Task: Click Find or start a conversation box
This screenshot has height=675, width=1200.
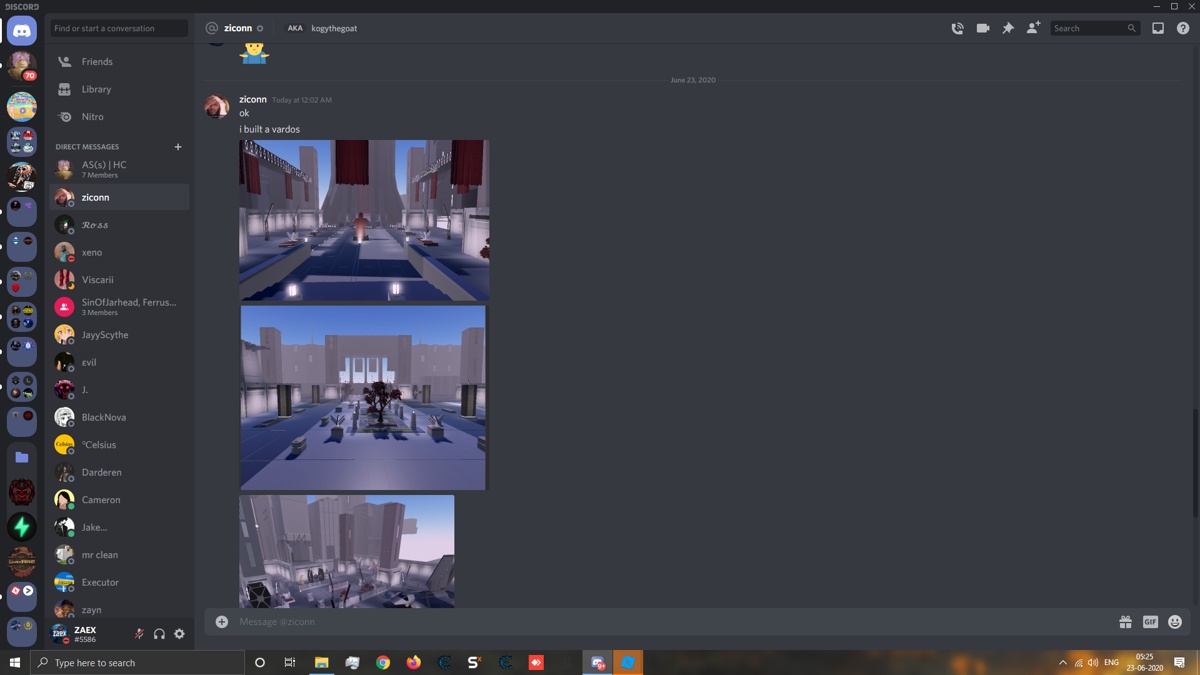Action: coord(119,28)
